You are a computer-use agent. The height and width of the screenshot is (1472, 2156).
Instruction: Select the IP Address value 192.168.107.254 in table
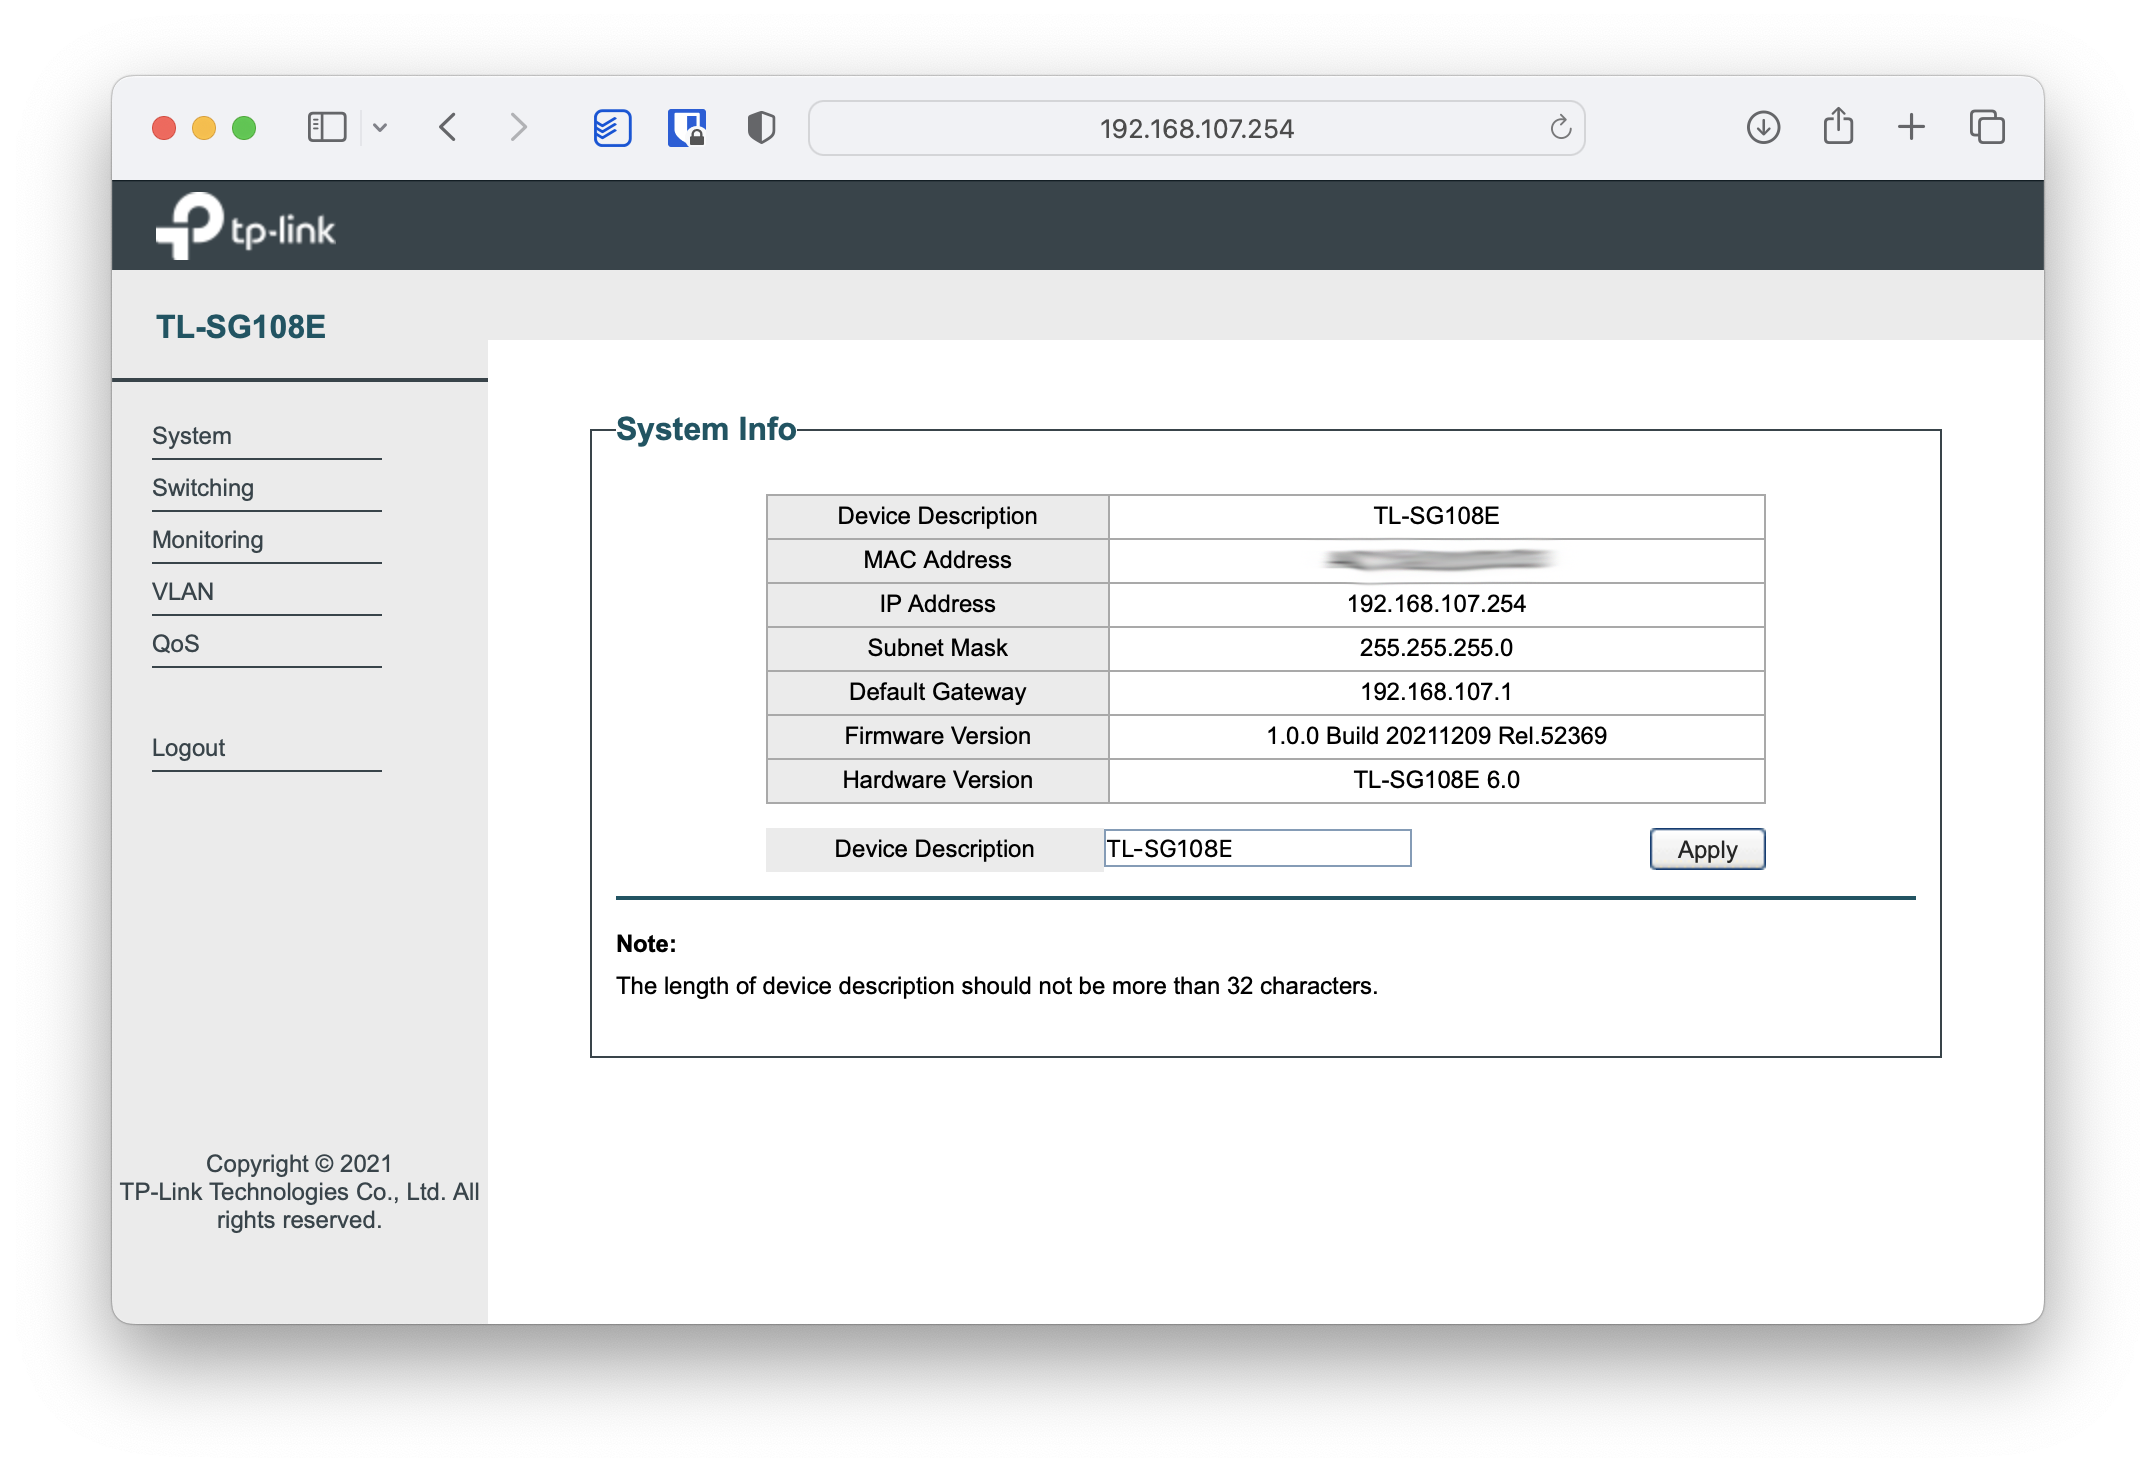pyautogui.click(x=1436, y=604)
